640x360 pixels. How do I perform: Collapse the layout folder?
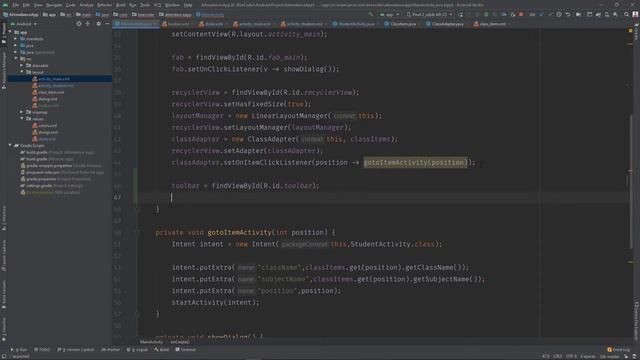22,72
